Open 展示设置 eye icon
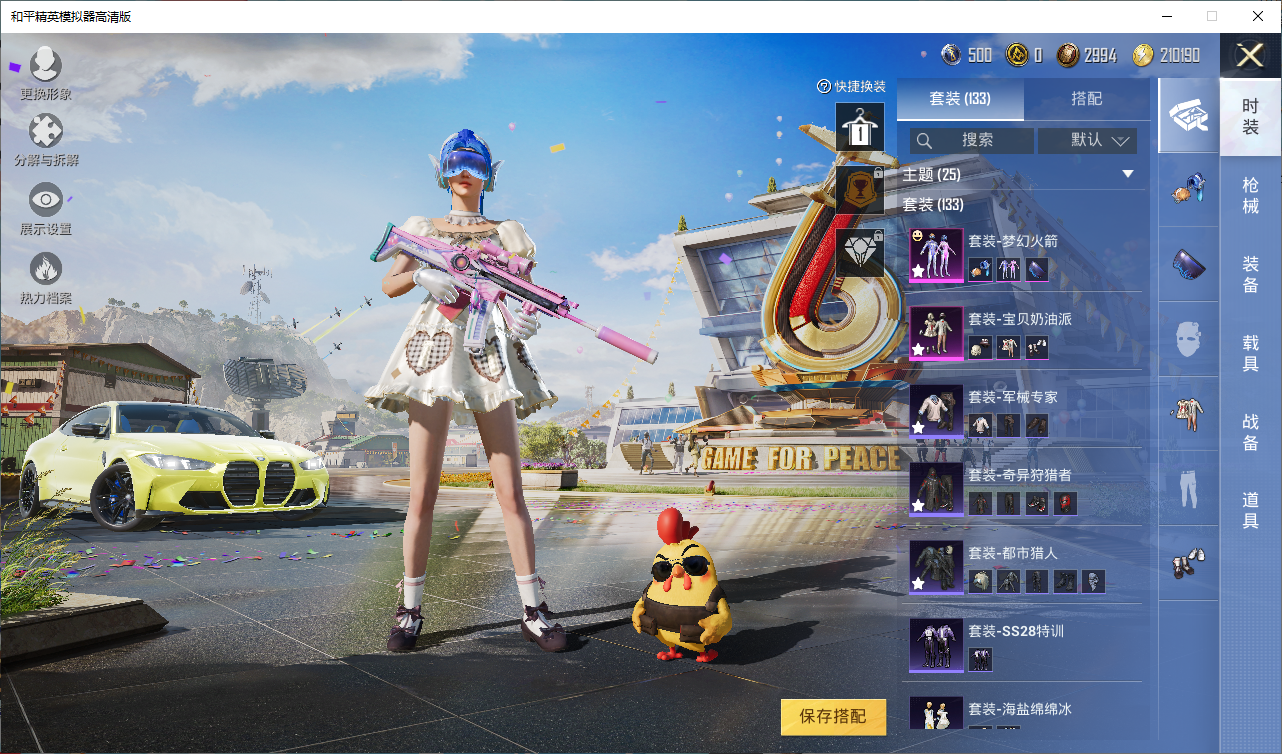 [45, 200]
